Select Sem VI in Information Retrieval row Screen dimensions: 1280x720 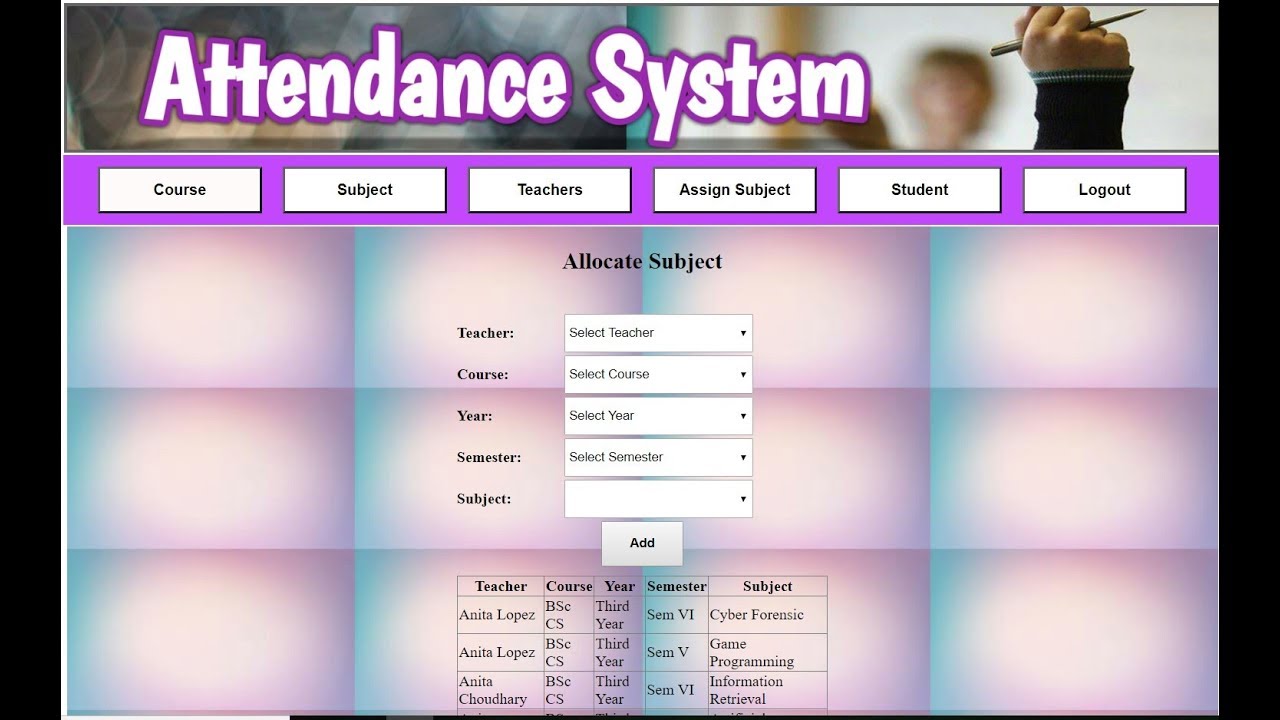pos(677,690)
